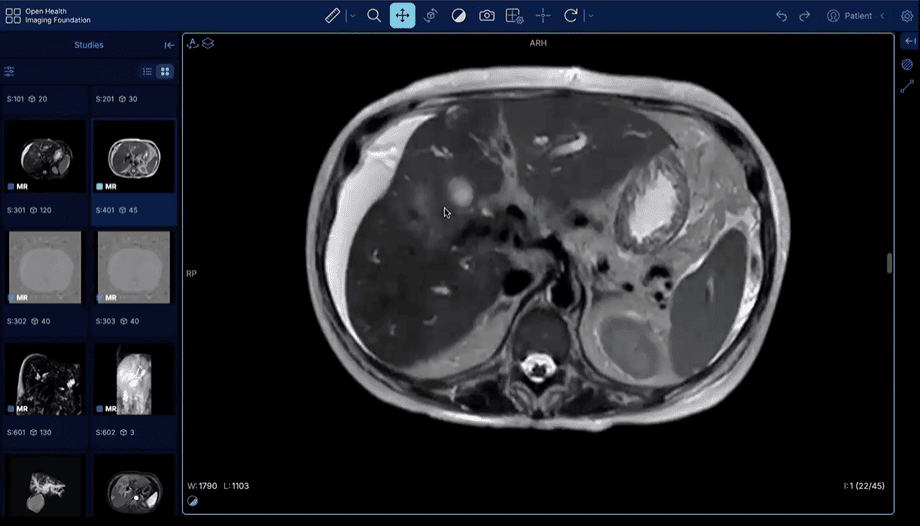Select the Length measurement ruler tool
Image resolution: width=920 pixels, height=526 pixels.
point(334,16)
